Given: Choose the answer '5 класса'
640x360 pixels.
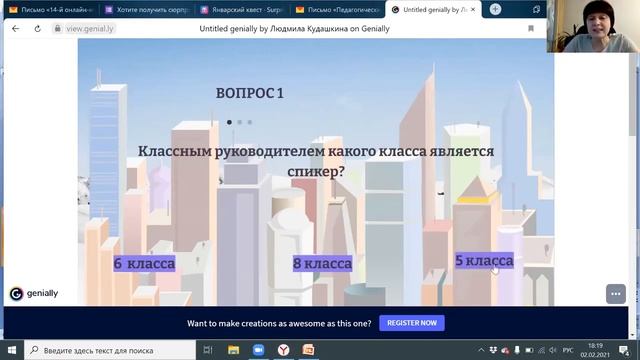Looking at the screenshot, I should click(x=484, y=260).
